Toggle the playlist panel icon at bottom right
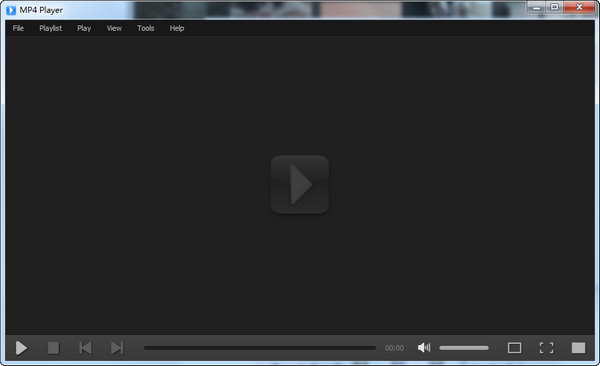 (578, 348)
